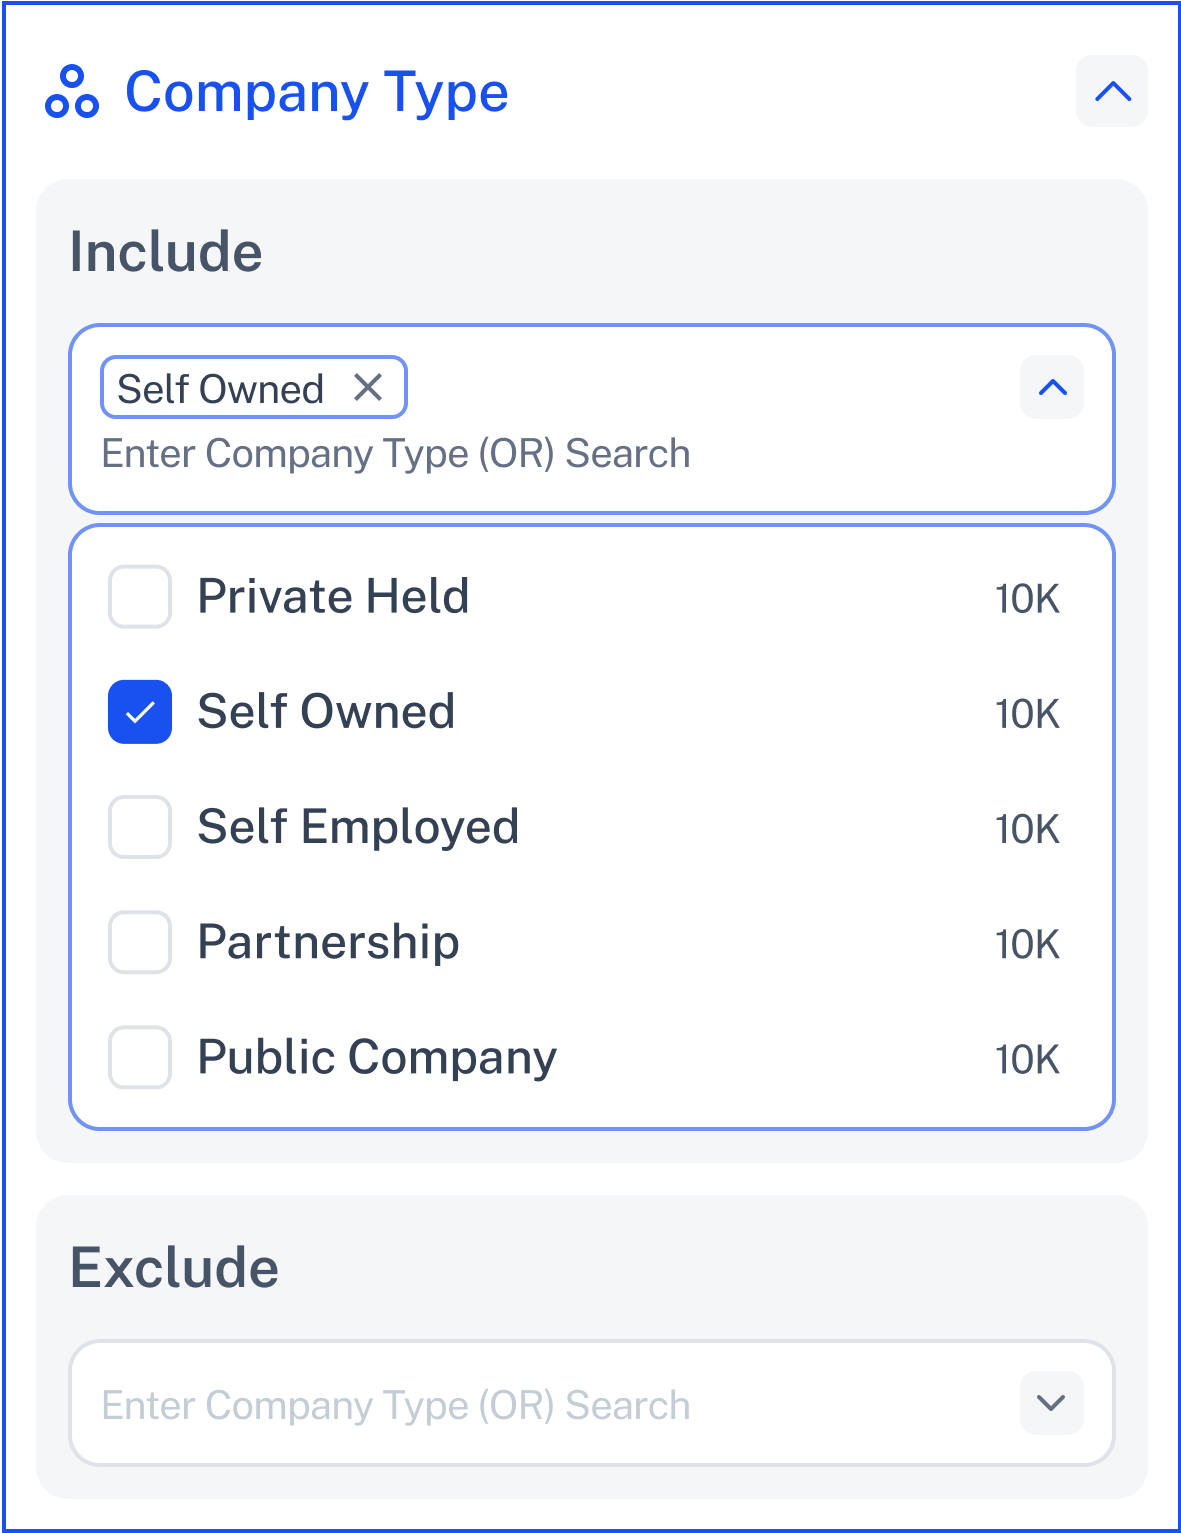1181x1533 pixels.
Task: Click the 10K count beside Public Company
Action: pos(1027,1059)
